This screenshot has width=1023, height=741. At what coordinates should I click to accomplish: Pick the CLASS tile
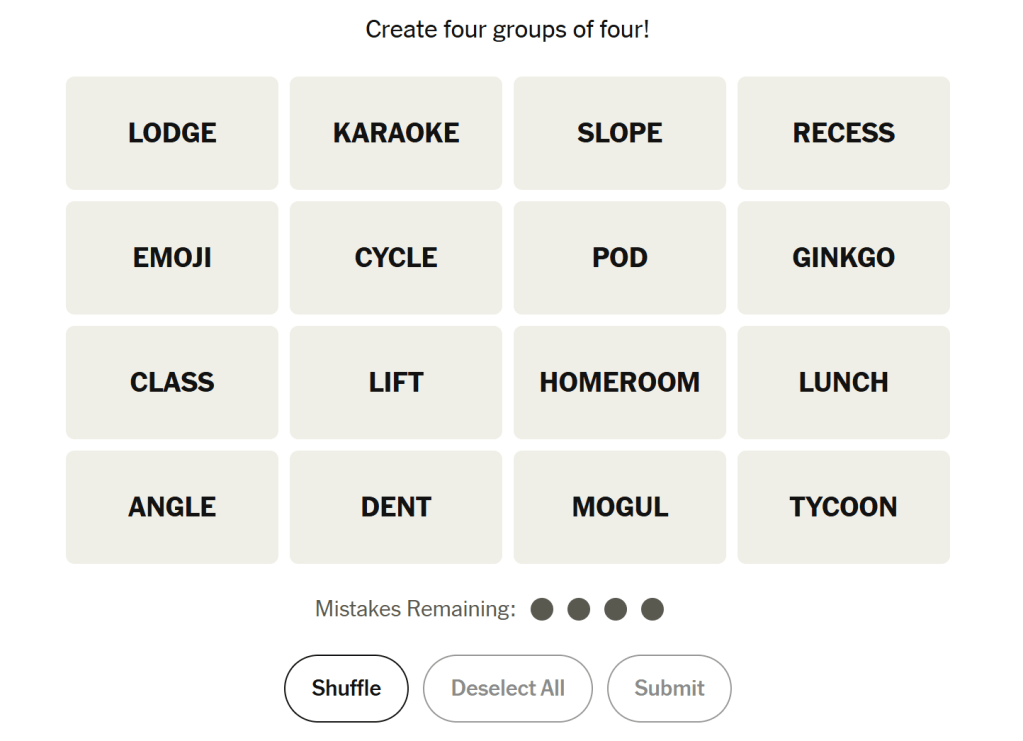[x=172, y=382]
